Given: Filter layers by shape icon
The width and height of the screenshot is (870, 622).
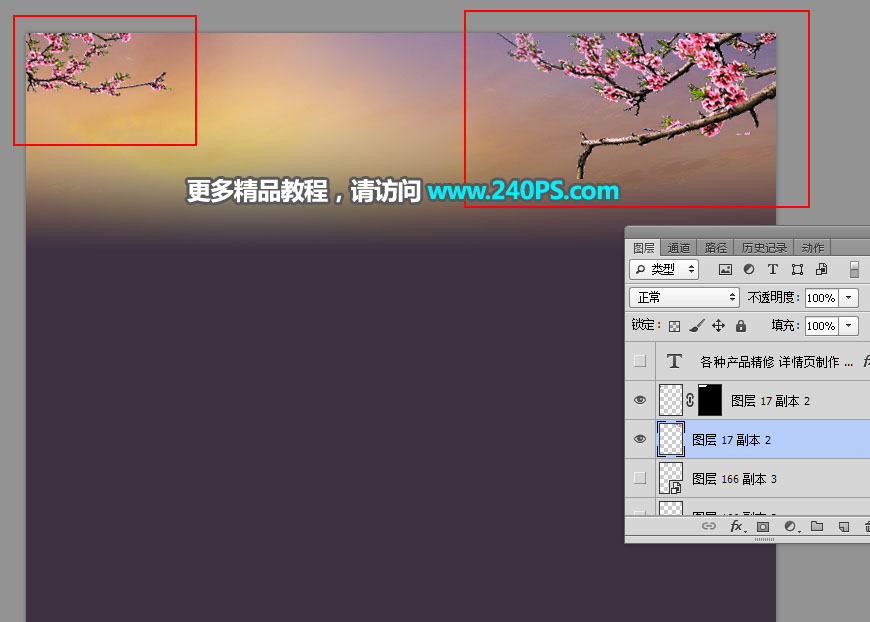Looking at the screenshot, I should 797,270.
